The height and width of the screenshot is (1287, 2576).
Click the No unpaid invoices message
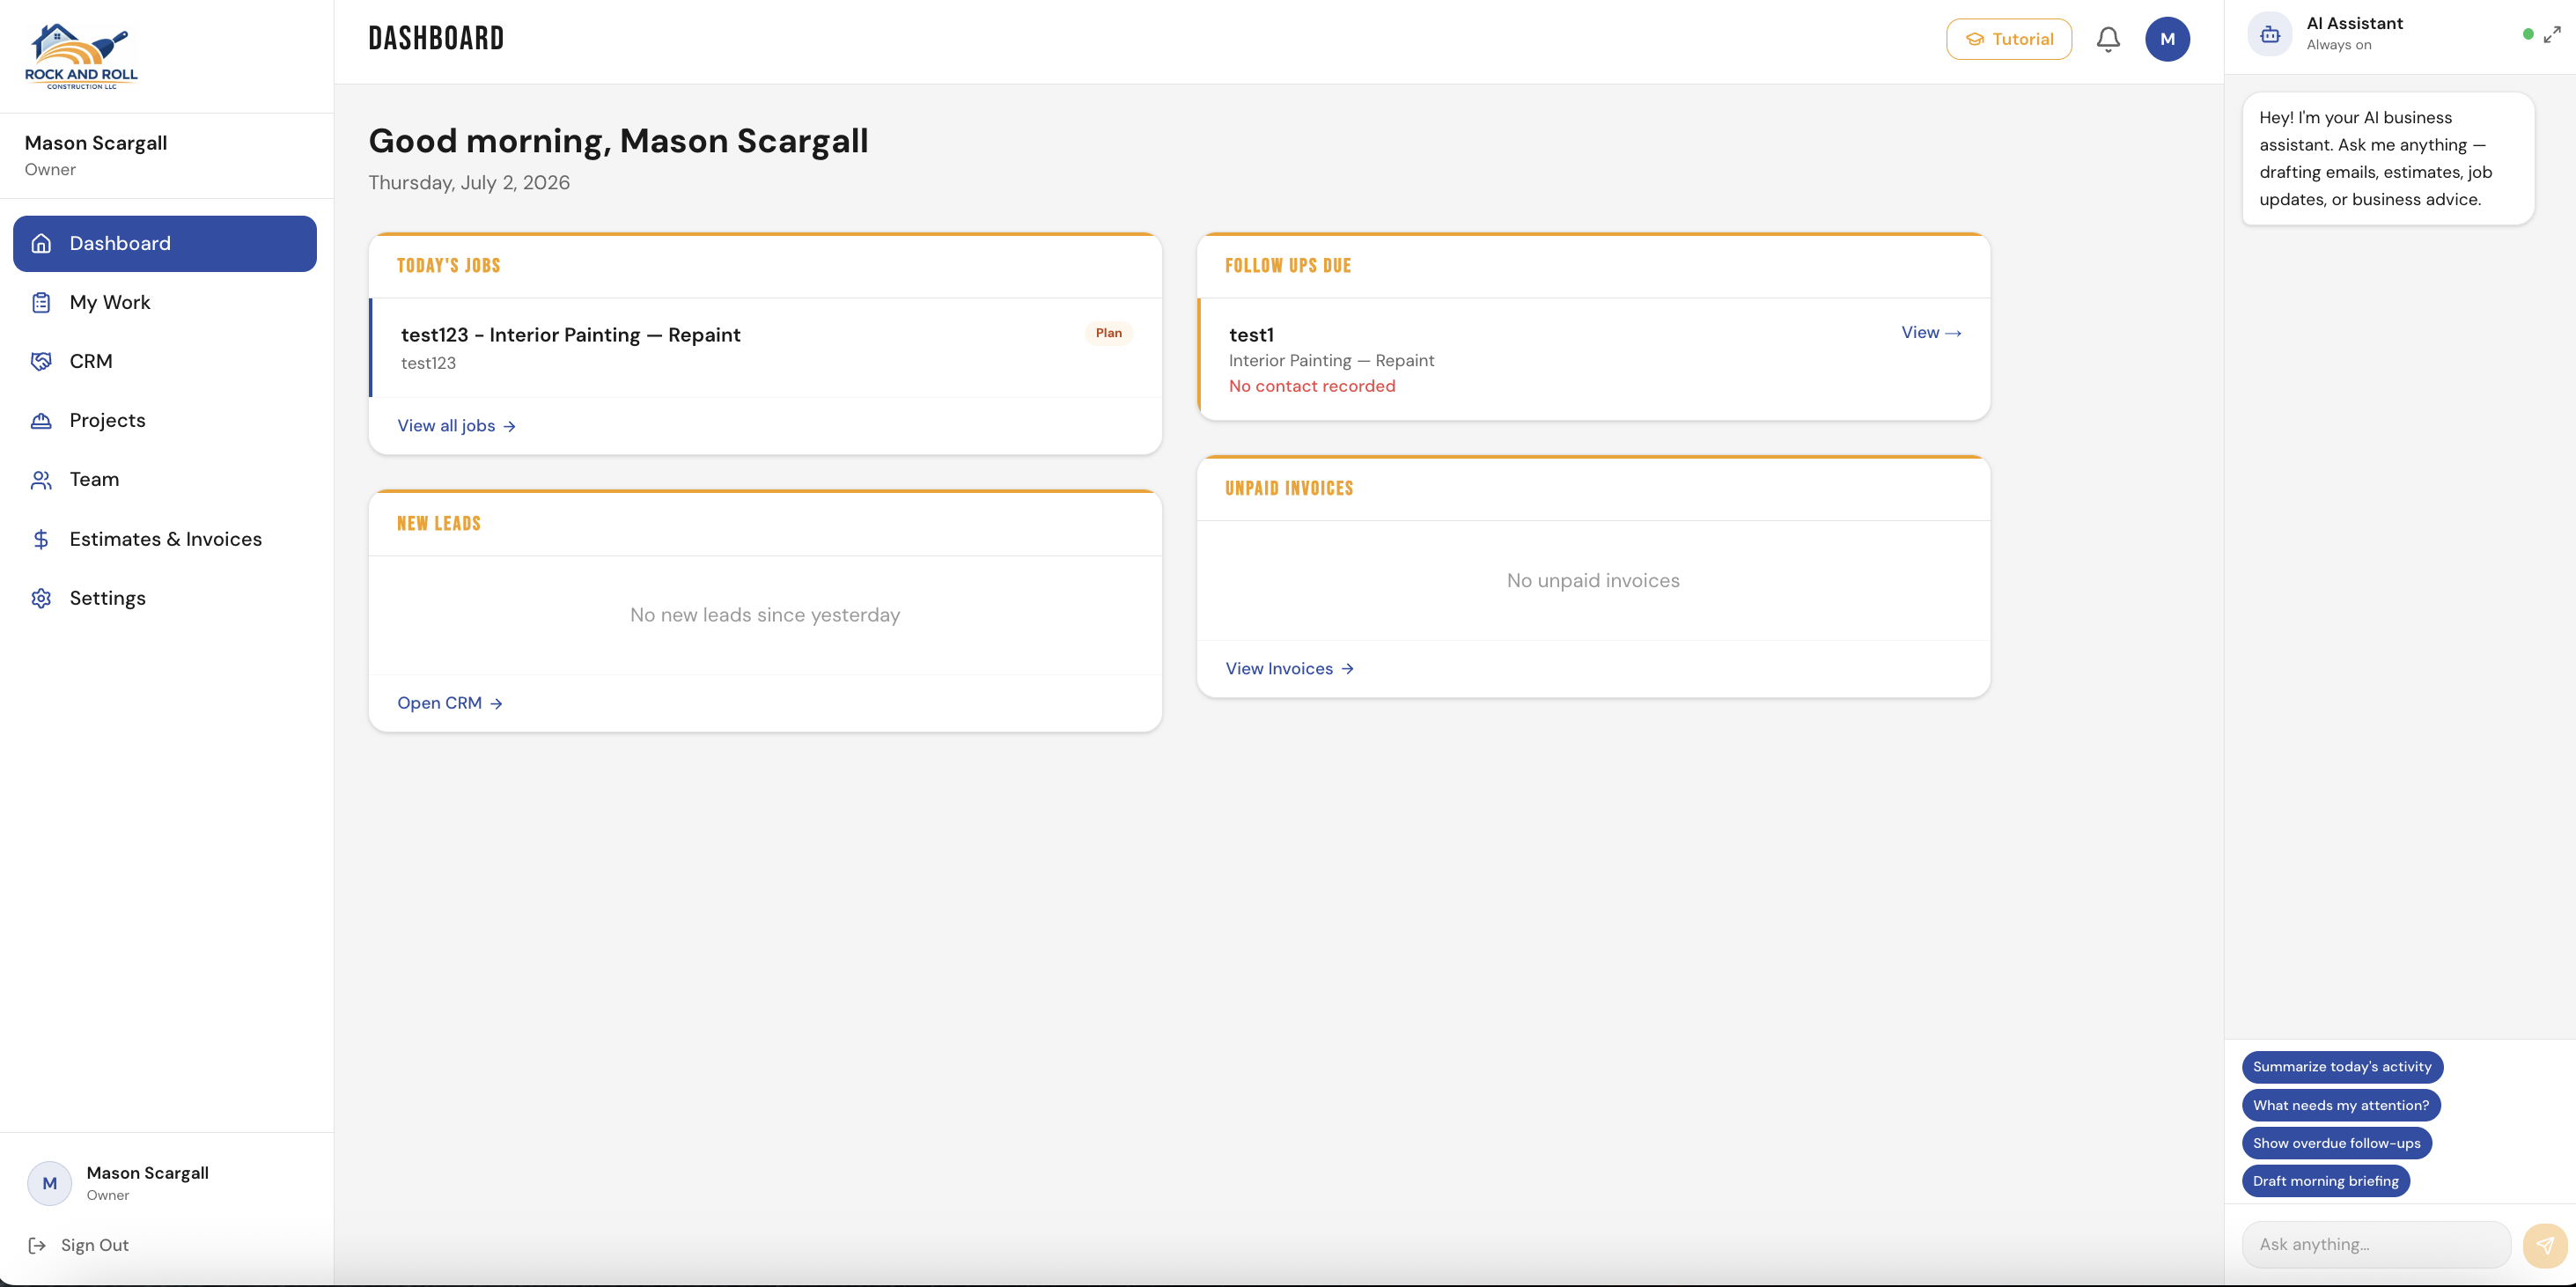(1593, 581)
